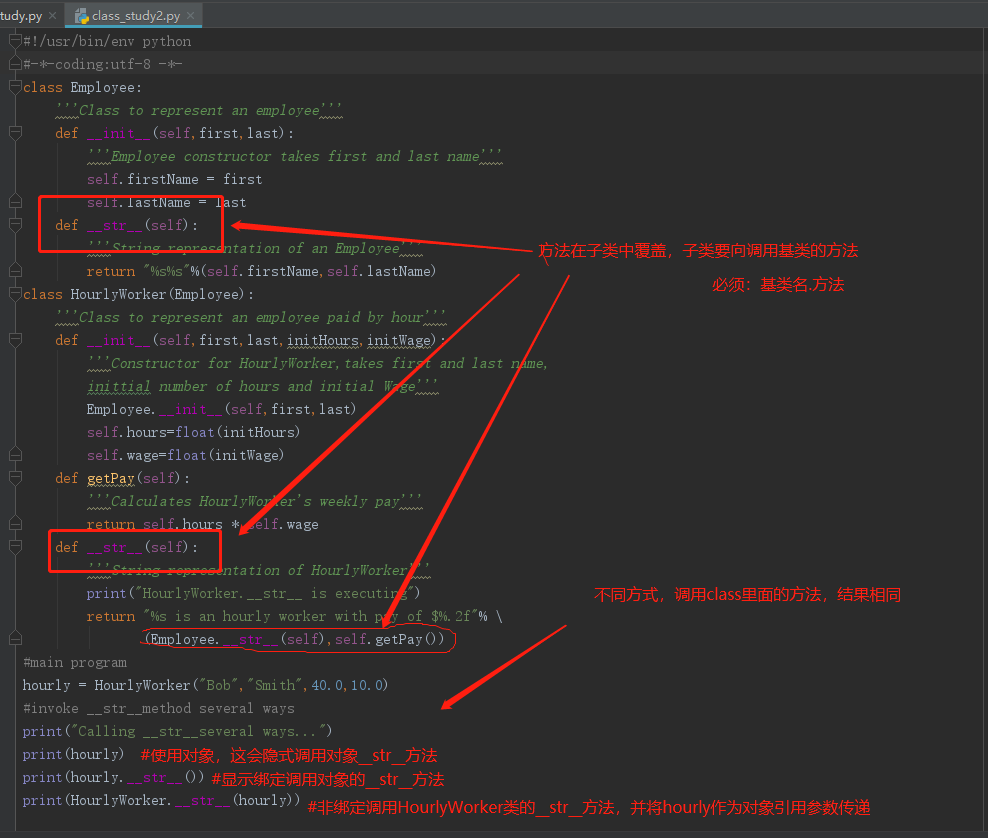988x838 pixels.
Task: Switch to the partially visible study.py tab
Action: (x=21, y=15)
